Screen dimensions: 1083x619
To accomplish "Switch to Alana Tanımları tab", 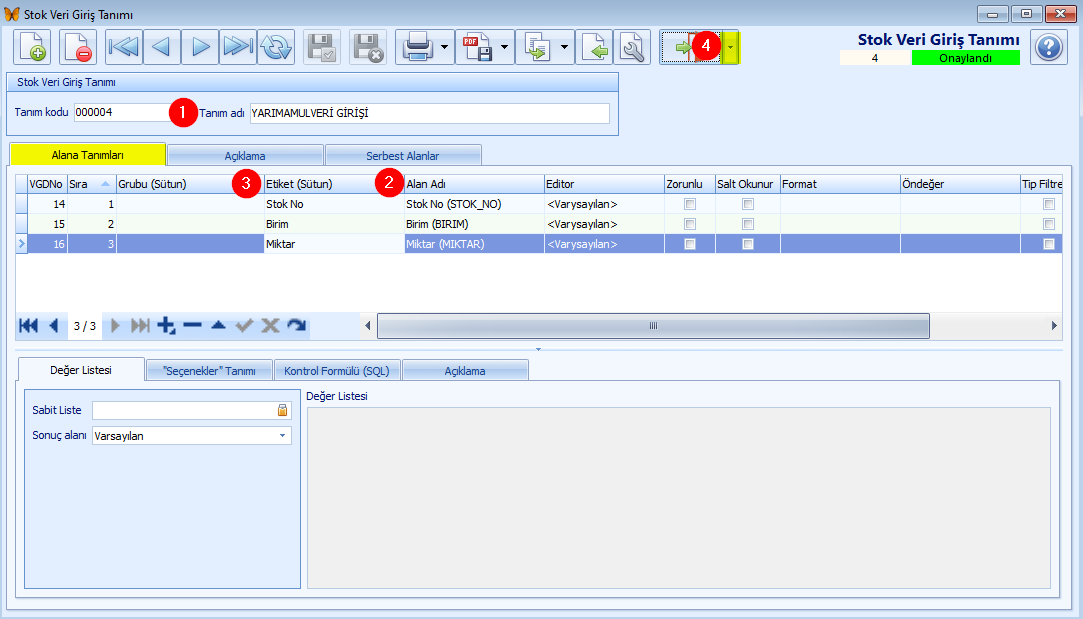I will (88, 155).
